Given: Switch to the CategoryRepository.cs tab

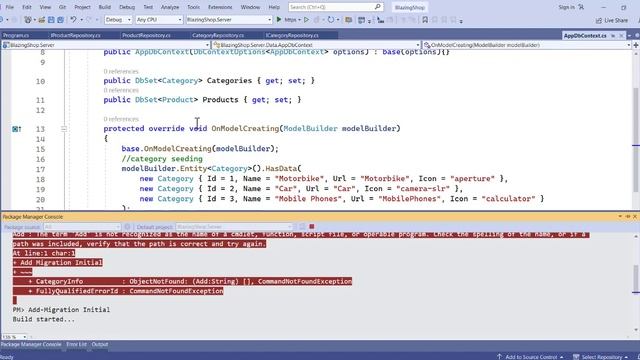Looking at the screenshot, I should (218, 36).
